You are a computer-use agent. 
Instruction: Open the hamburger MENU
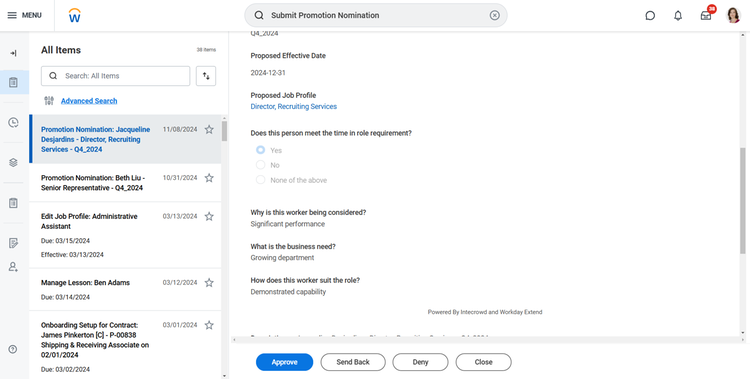(x=24, y=15)
